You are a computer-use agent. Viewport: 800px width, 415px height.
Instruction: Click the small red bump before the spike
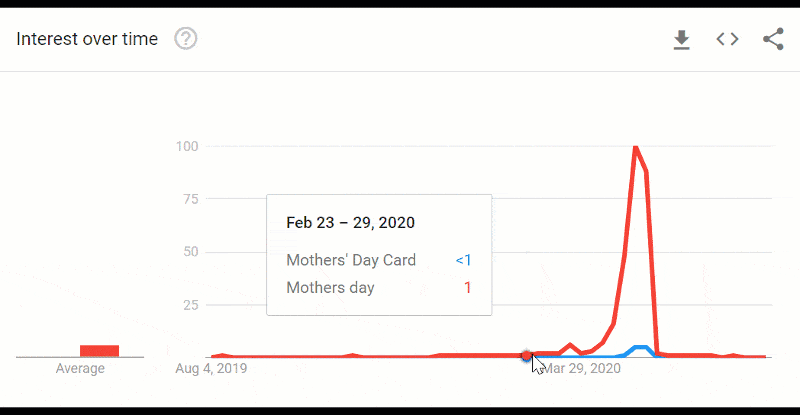click(570, 346)
